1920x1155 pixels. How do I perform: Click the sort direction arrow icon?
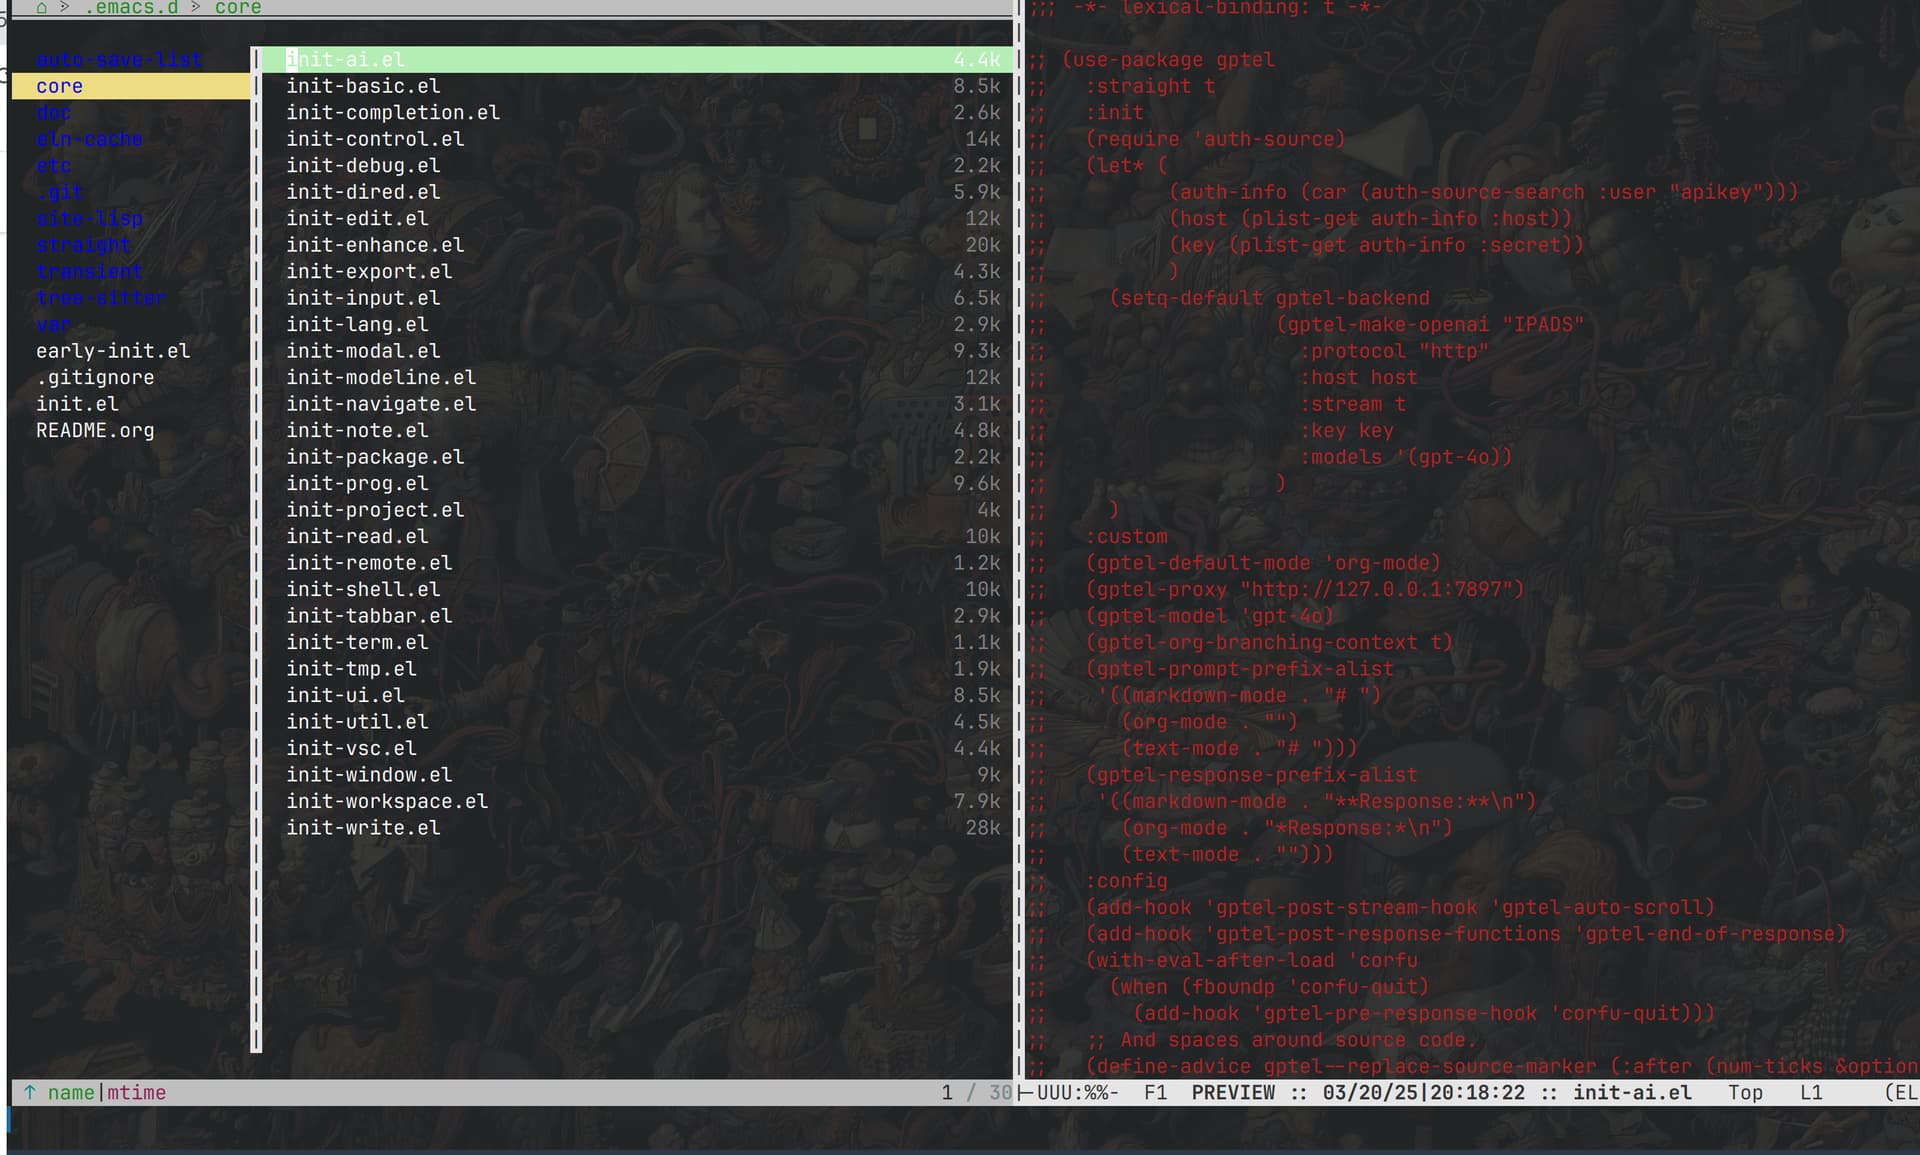(x=30, y=1092)
